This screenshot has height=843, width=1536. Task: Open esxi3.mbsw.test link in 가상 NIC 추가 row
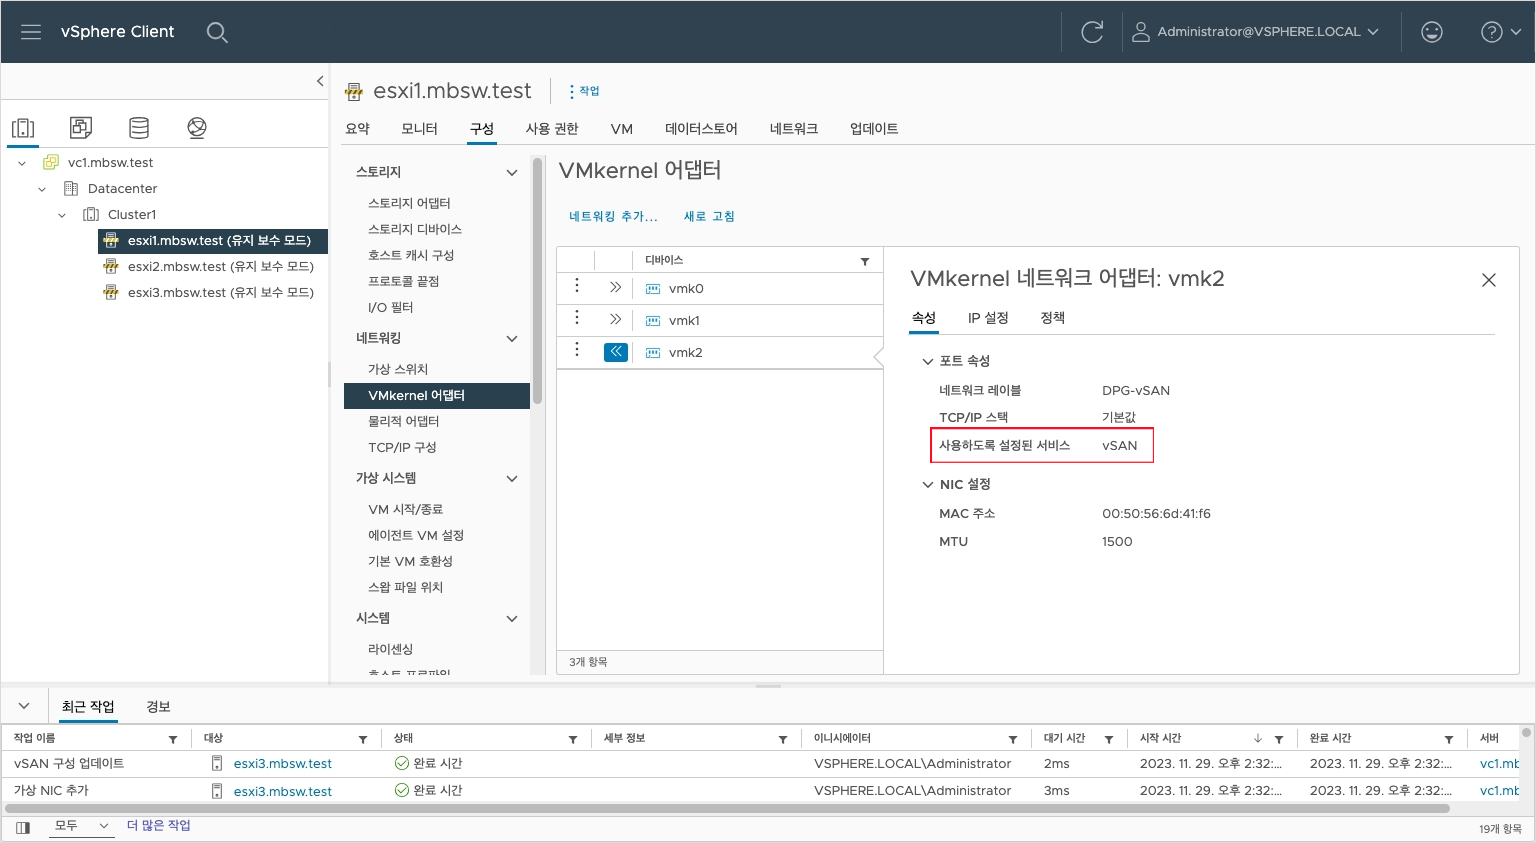283,792
